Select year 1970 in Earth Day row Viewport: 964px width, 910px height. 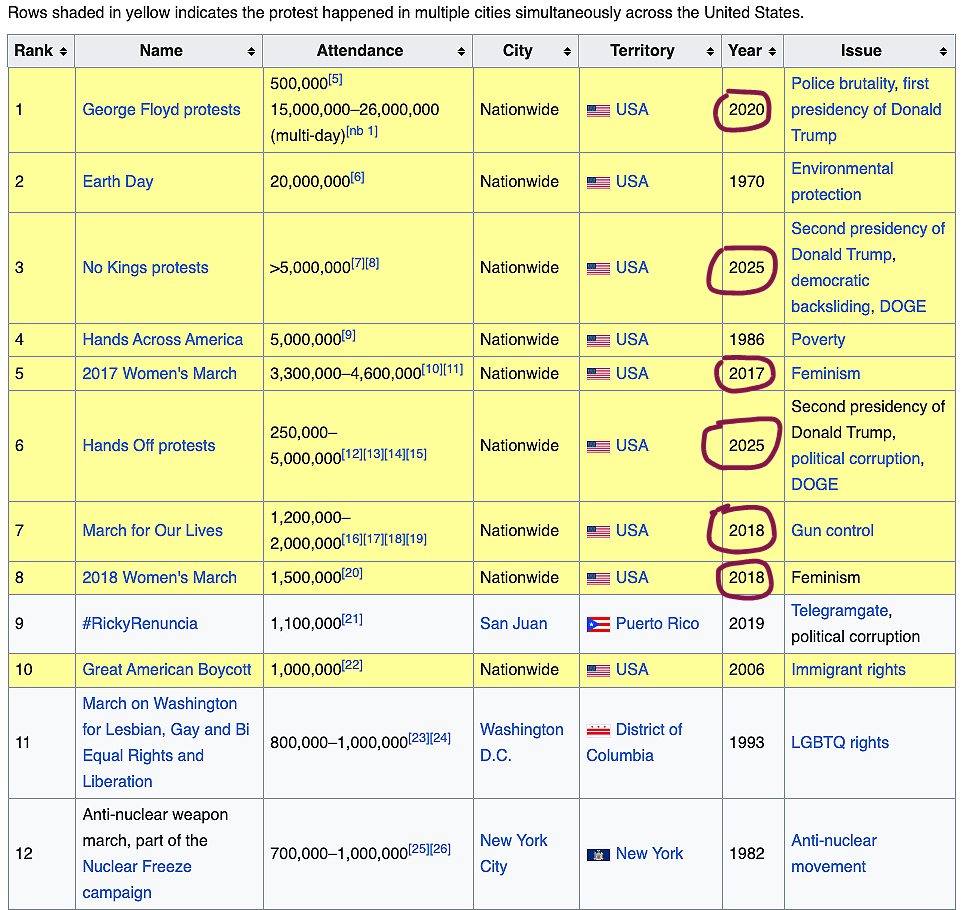(746, 181)
